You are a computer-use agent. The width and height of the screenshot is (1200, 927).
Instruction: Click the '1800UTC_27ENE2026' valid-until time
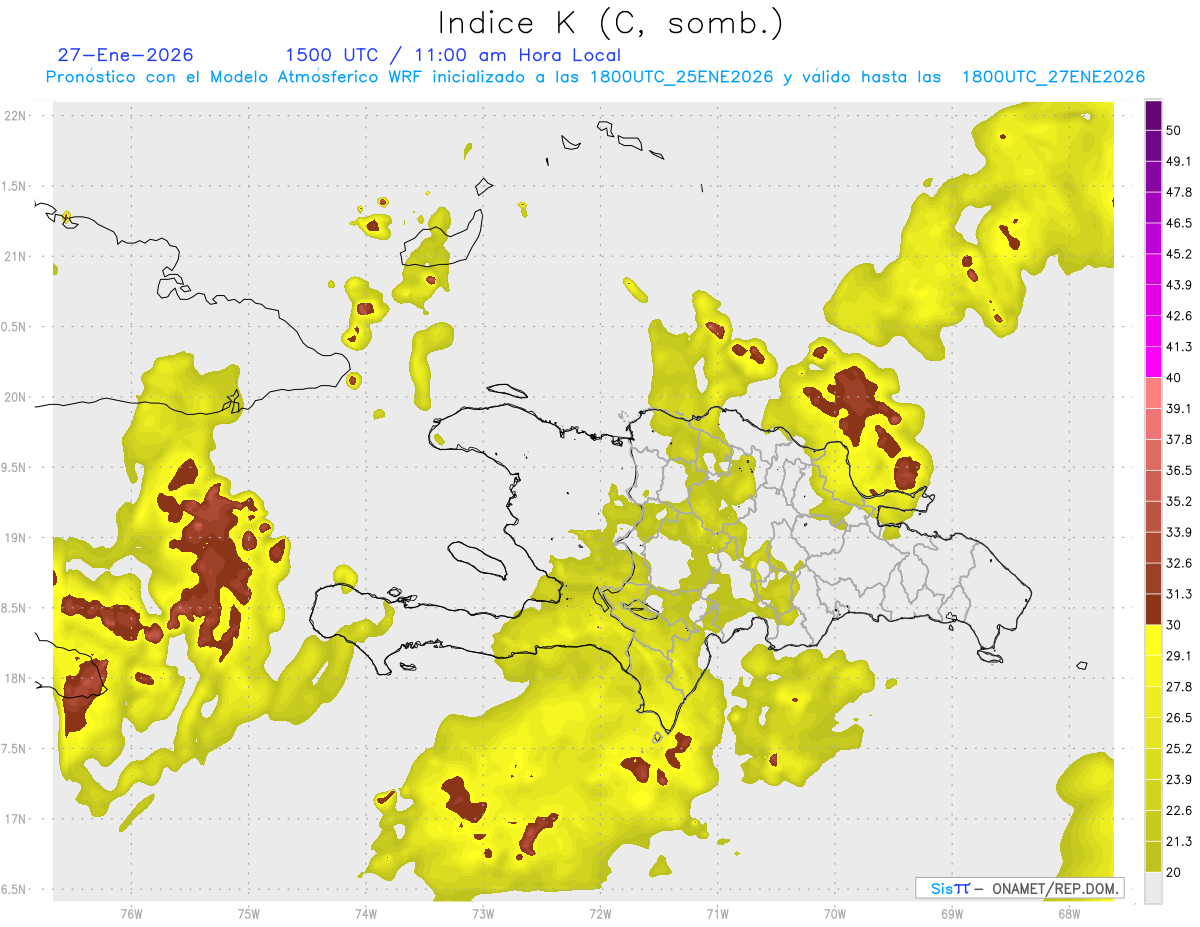click(1053, 77)
